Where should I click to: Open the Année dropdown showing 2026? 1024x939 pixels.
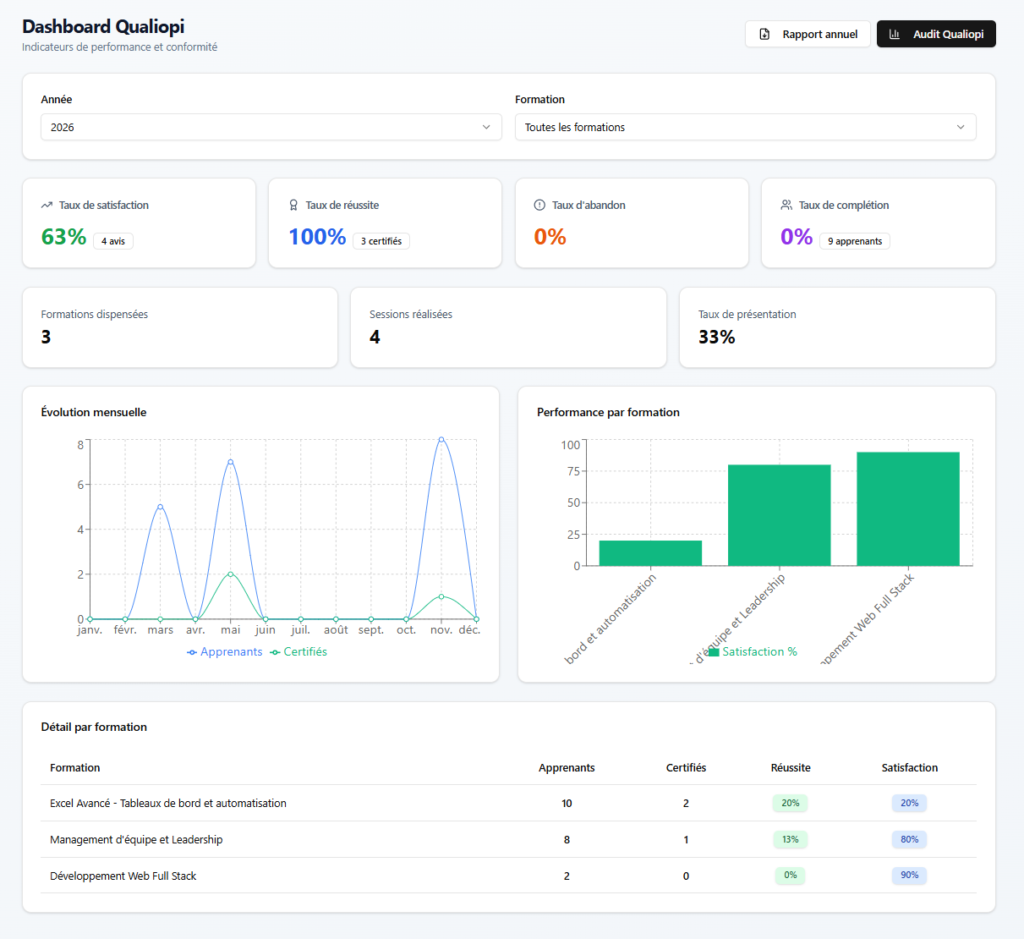pyautogui.click(x=271, y=127)
